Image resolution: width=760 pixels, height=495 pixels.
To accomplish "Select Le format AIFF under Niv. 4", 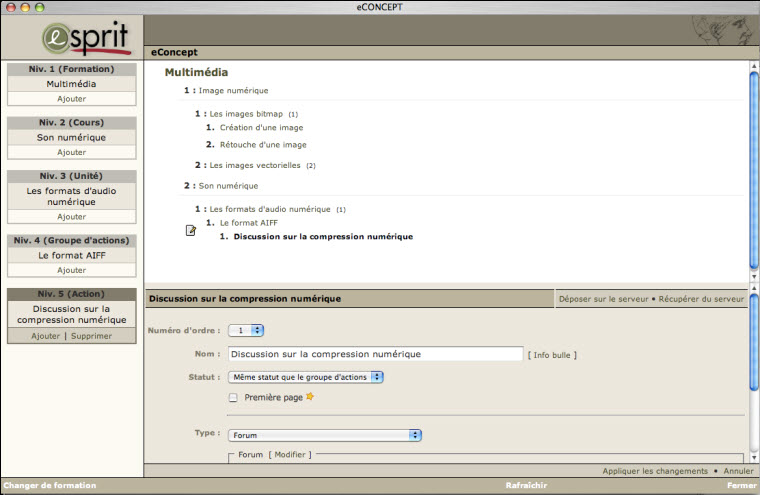I will (71, 255).
